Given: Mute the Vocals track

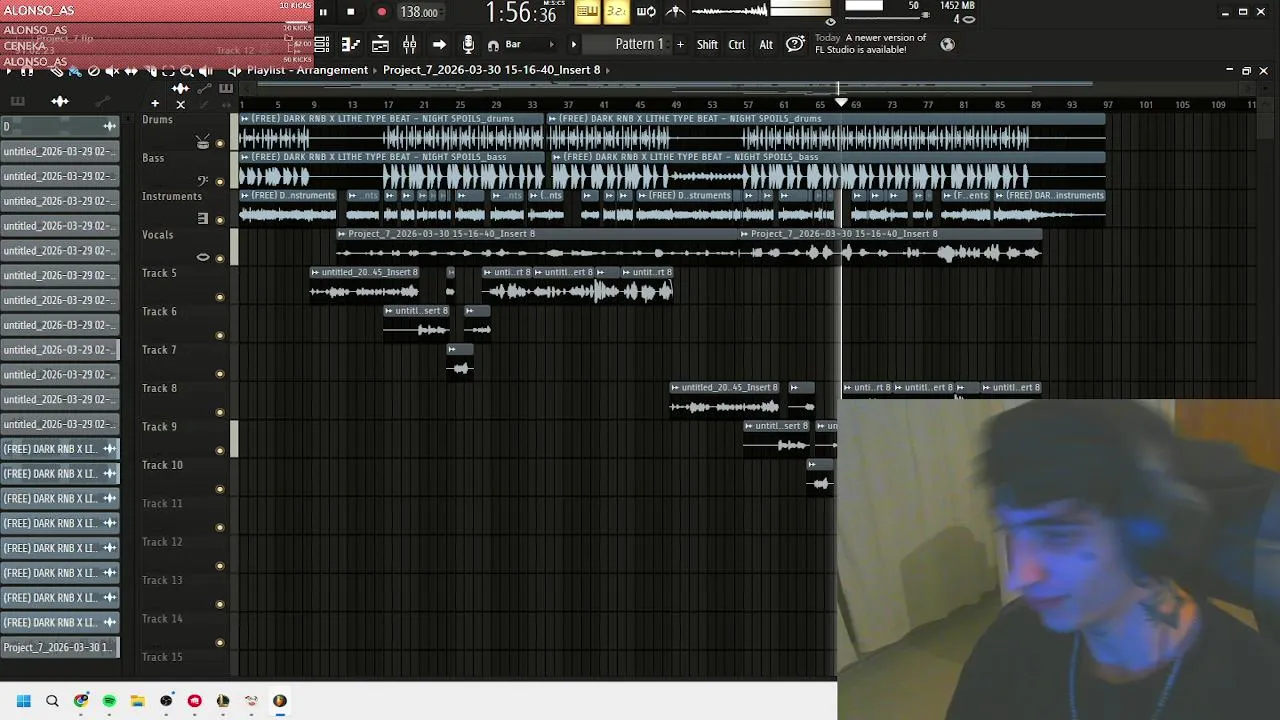Looking at the screenshot, I should (220, 259).
